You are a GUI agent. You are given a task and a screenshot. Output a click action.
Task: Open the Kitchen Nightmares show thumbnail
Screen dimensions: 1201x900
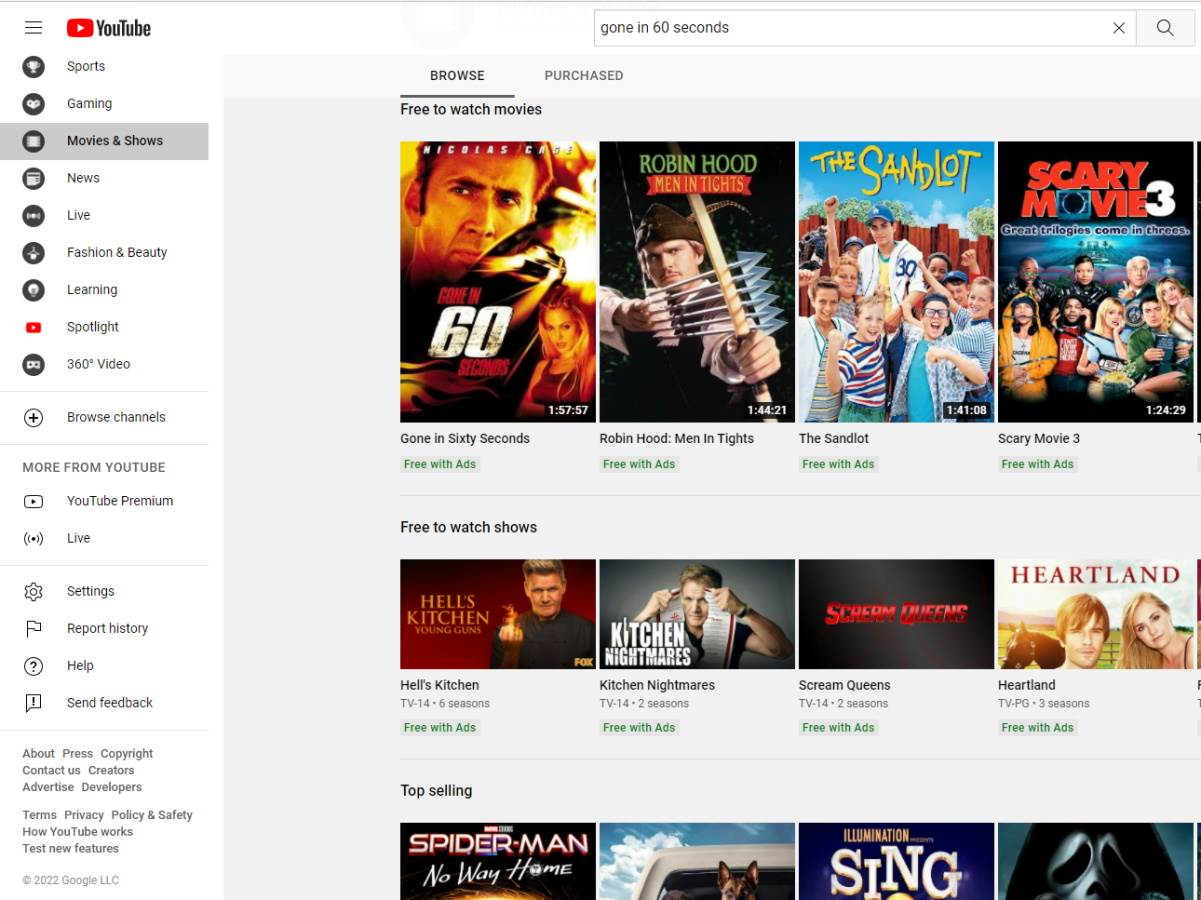point(697,614)
